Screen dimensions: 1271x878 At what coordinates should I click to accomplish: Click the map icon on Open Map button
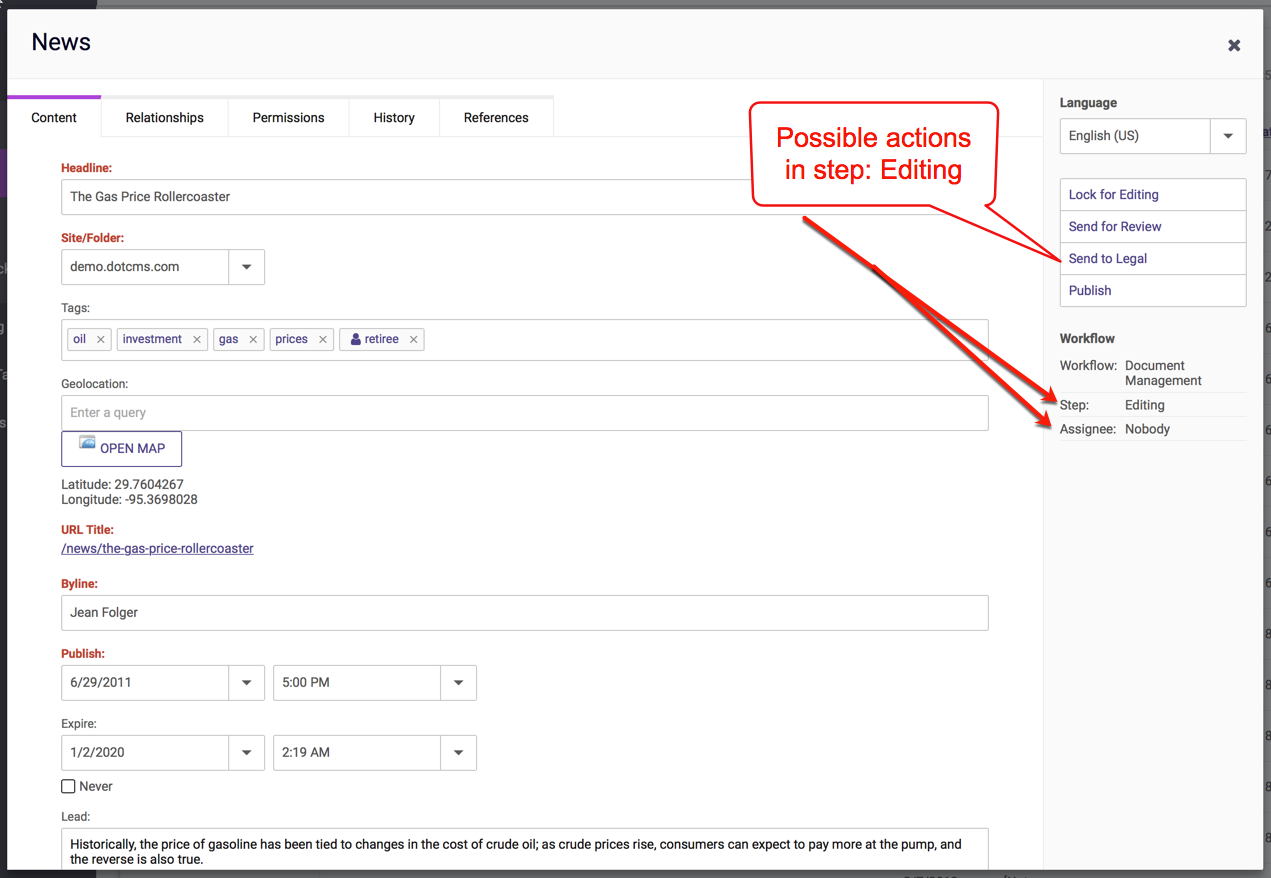87,443
